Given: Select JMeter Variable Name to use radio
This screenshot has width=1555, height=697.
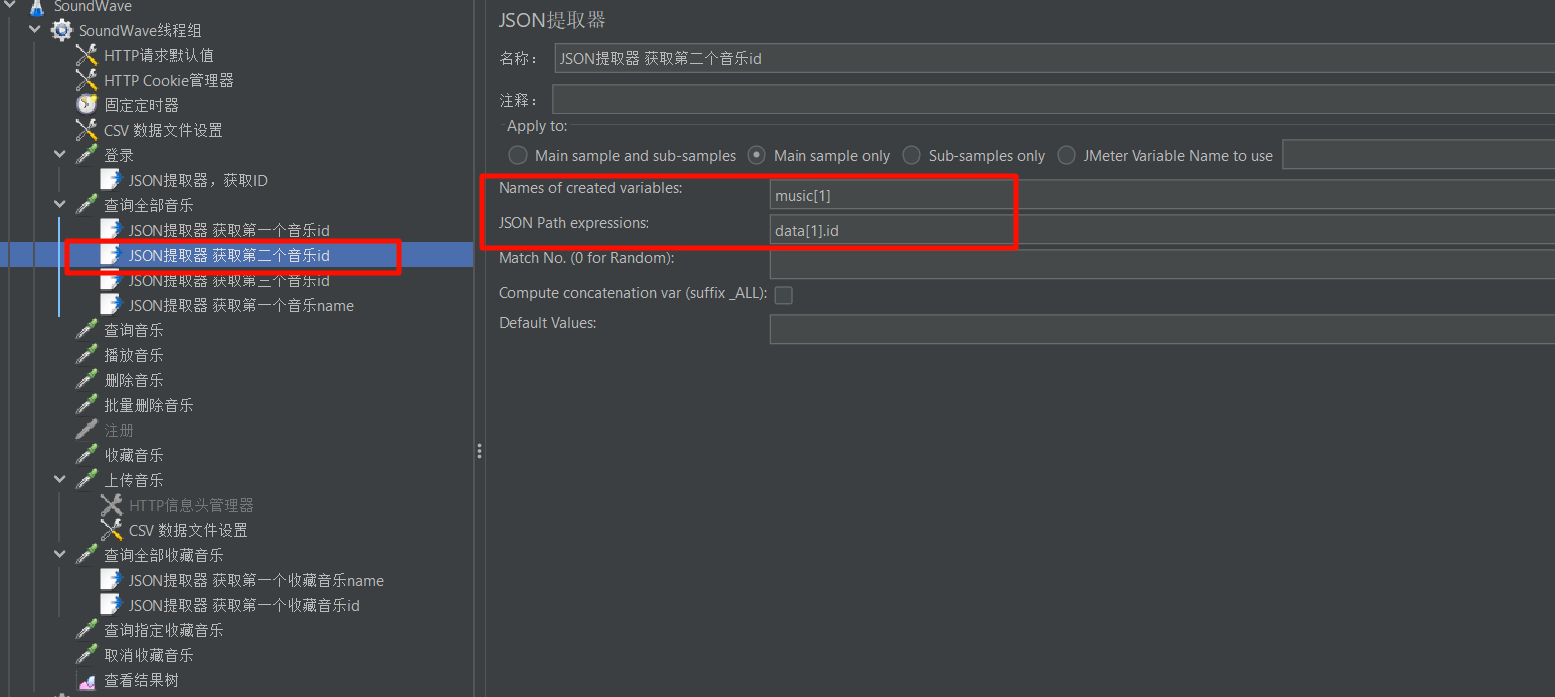Looking at the screenshot, I should tap(1067, 155).
